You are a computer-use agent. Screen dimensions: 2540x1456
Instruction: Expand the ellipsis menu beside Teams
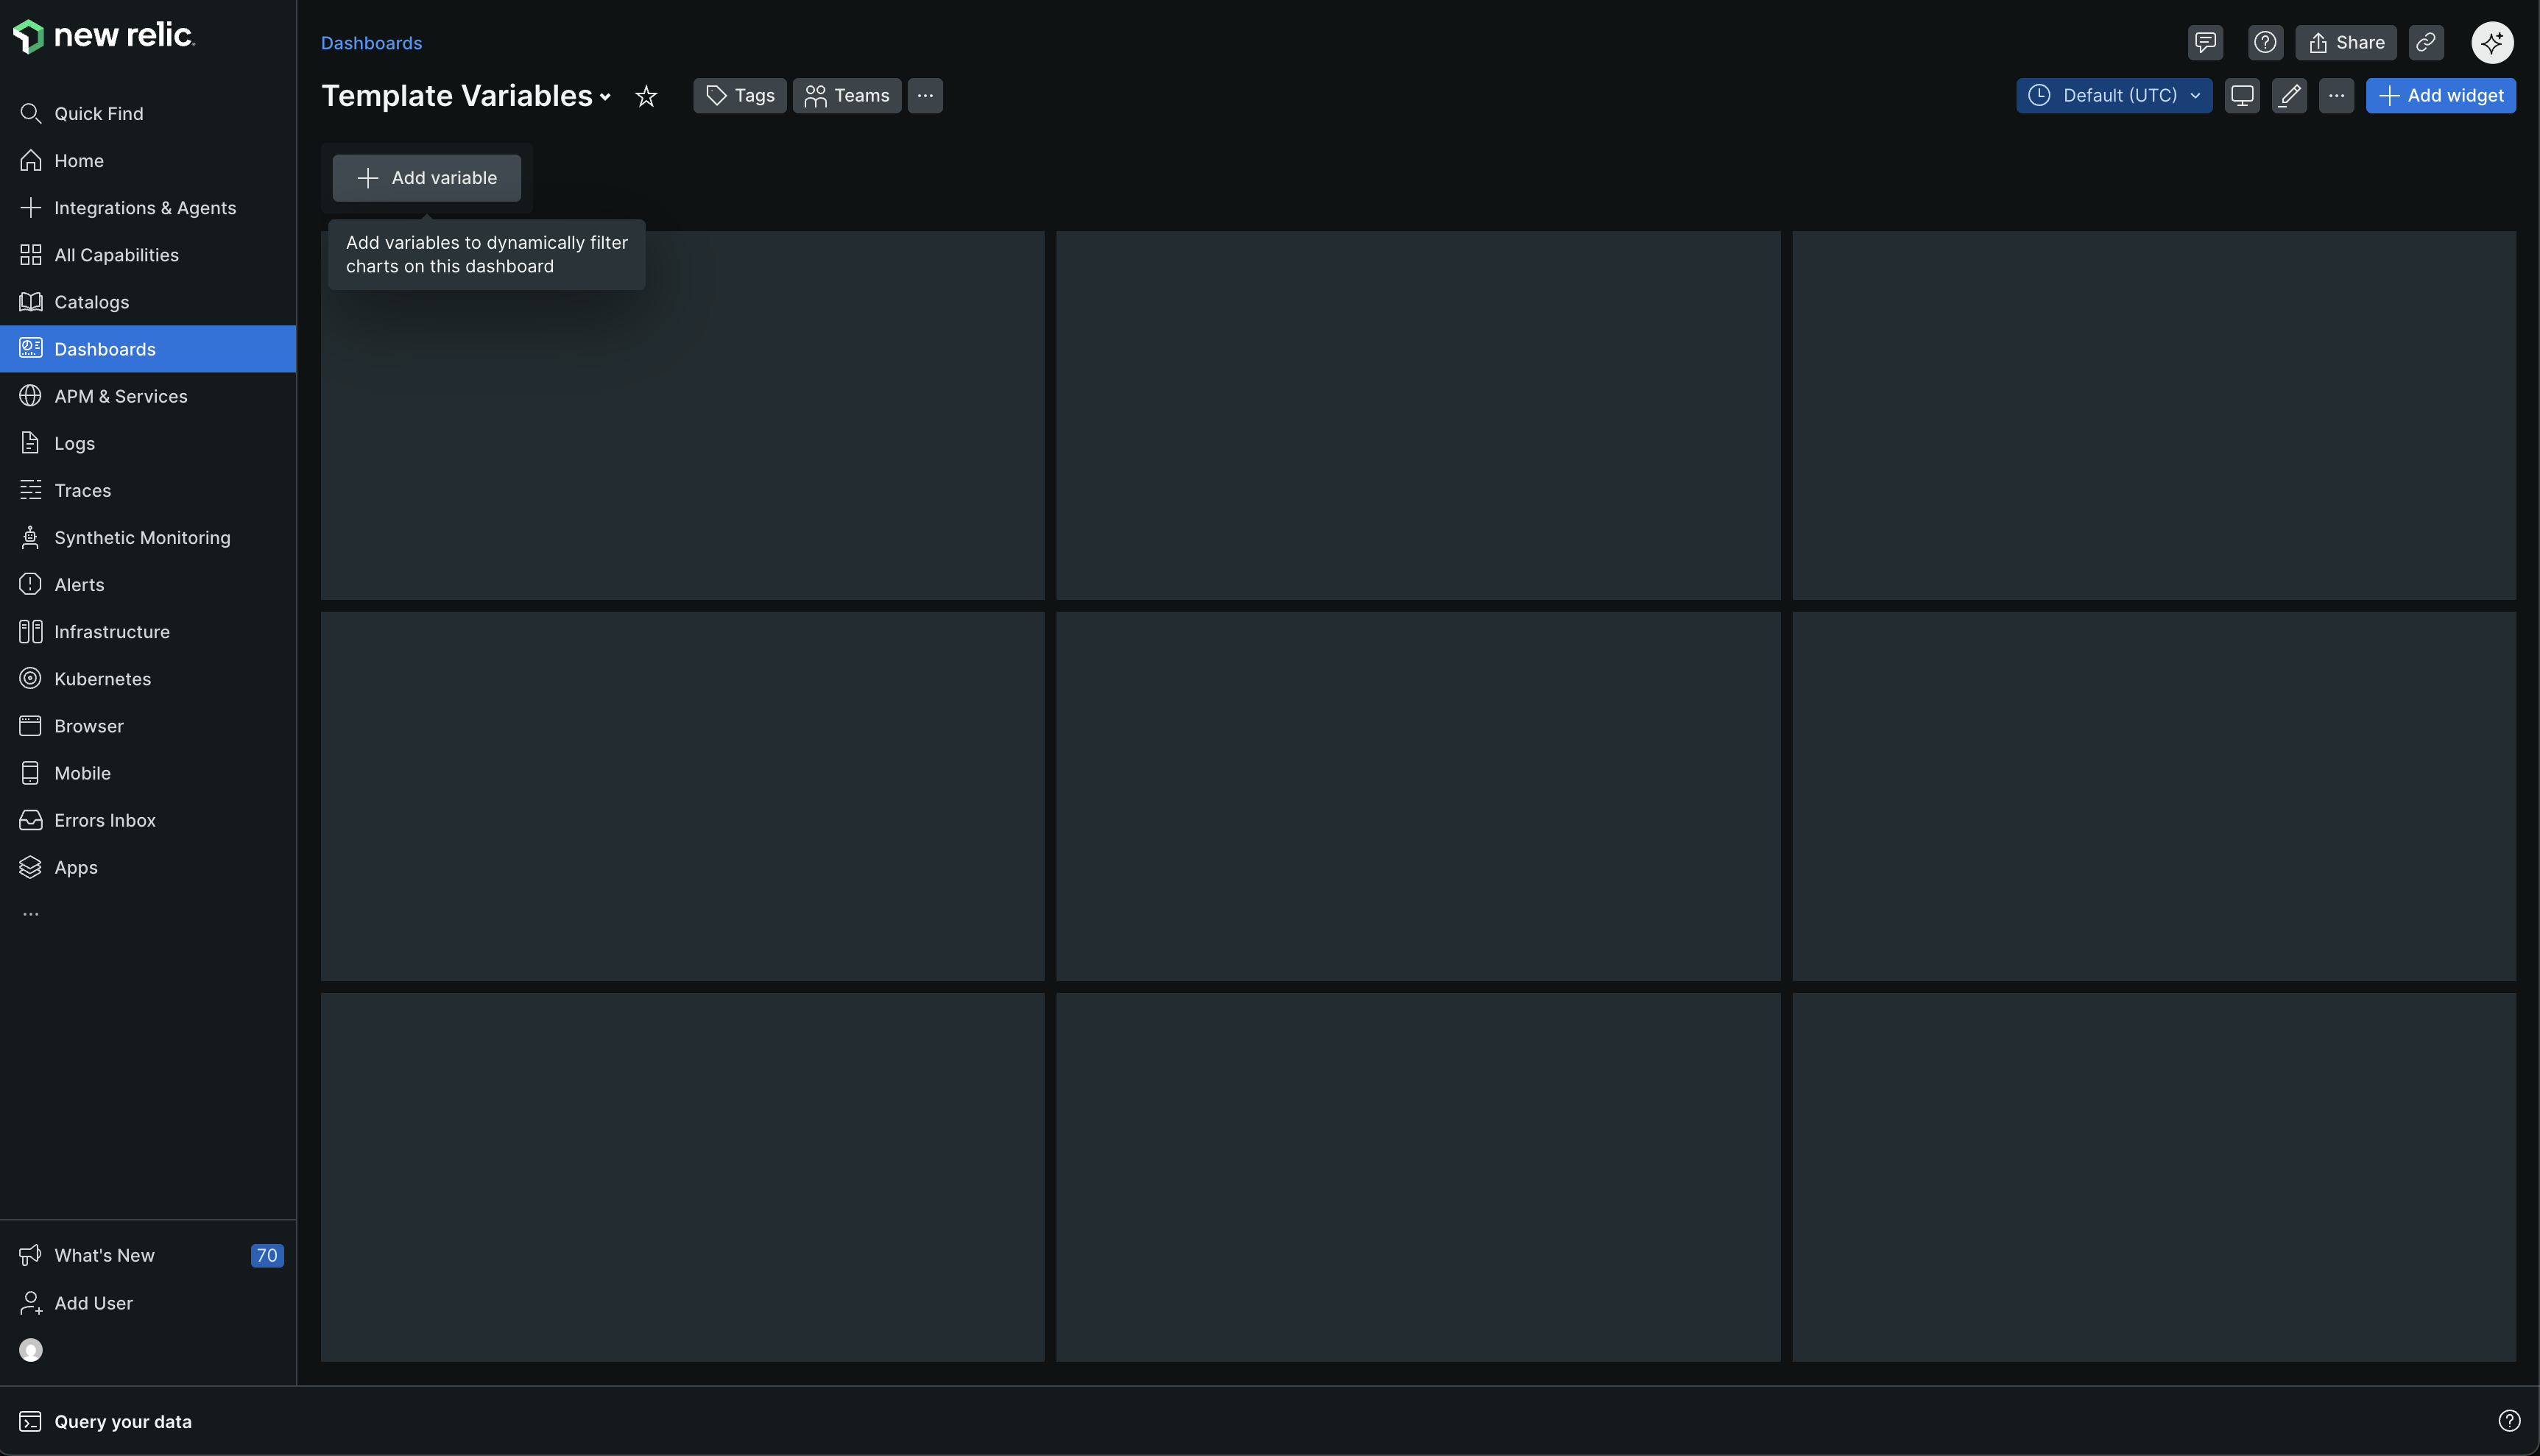click(x=925, y=96)
